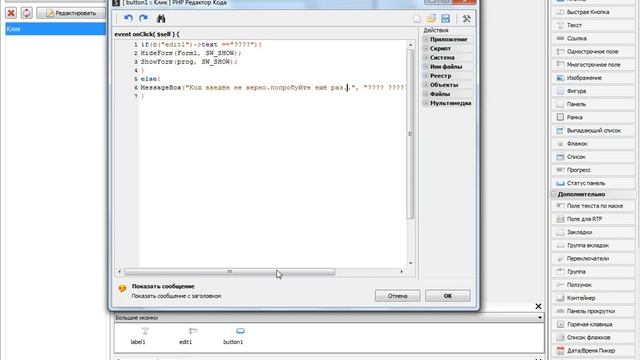Select Поле текста по маске component

(x=593, y=206)
